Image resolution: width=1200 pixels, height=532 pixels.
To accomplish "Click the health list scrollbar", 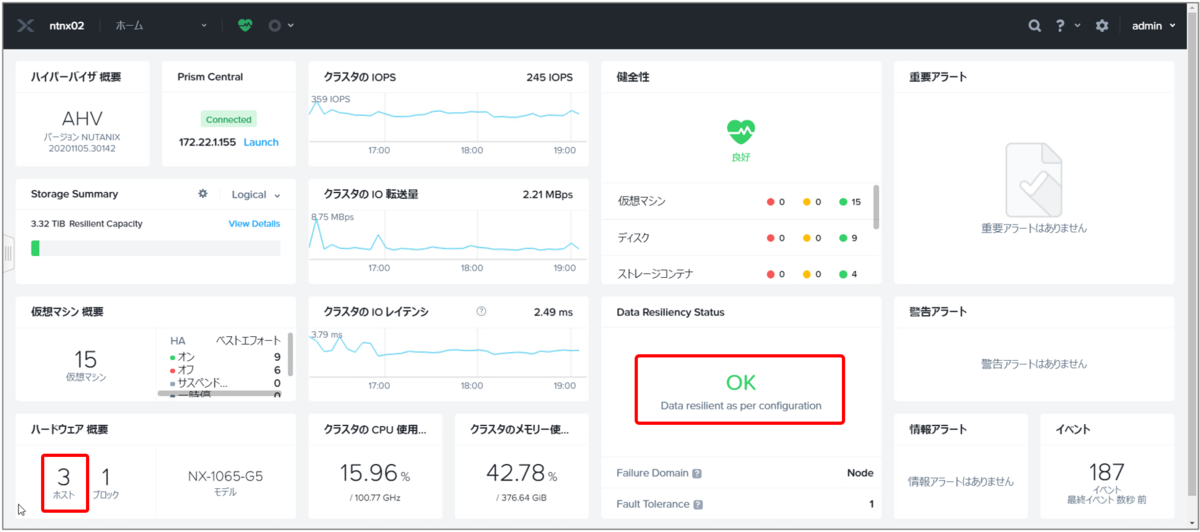I will click(x=876, y=207).
